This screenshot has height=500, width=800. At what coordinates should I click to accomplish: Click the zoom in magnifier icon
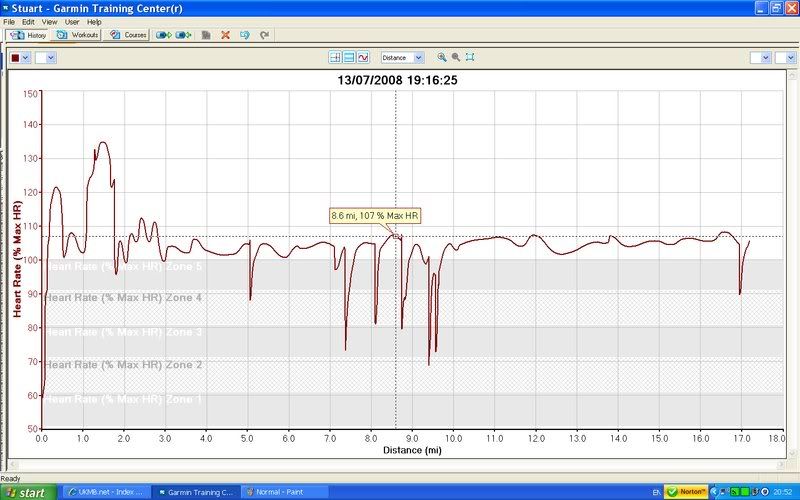pyautogui.click(x=442, y=57)
